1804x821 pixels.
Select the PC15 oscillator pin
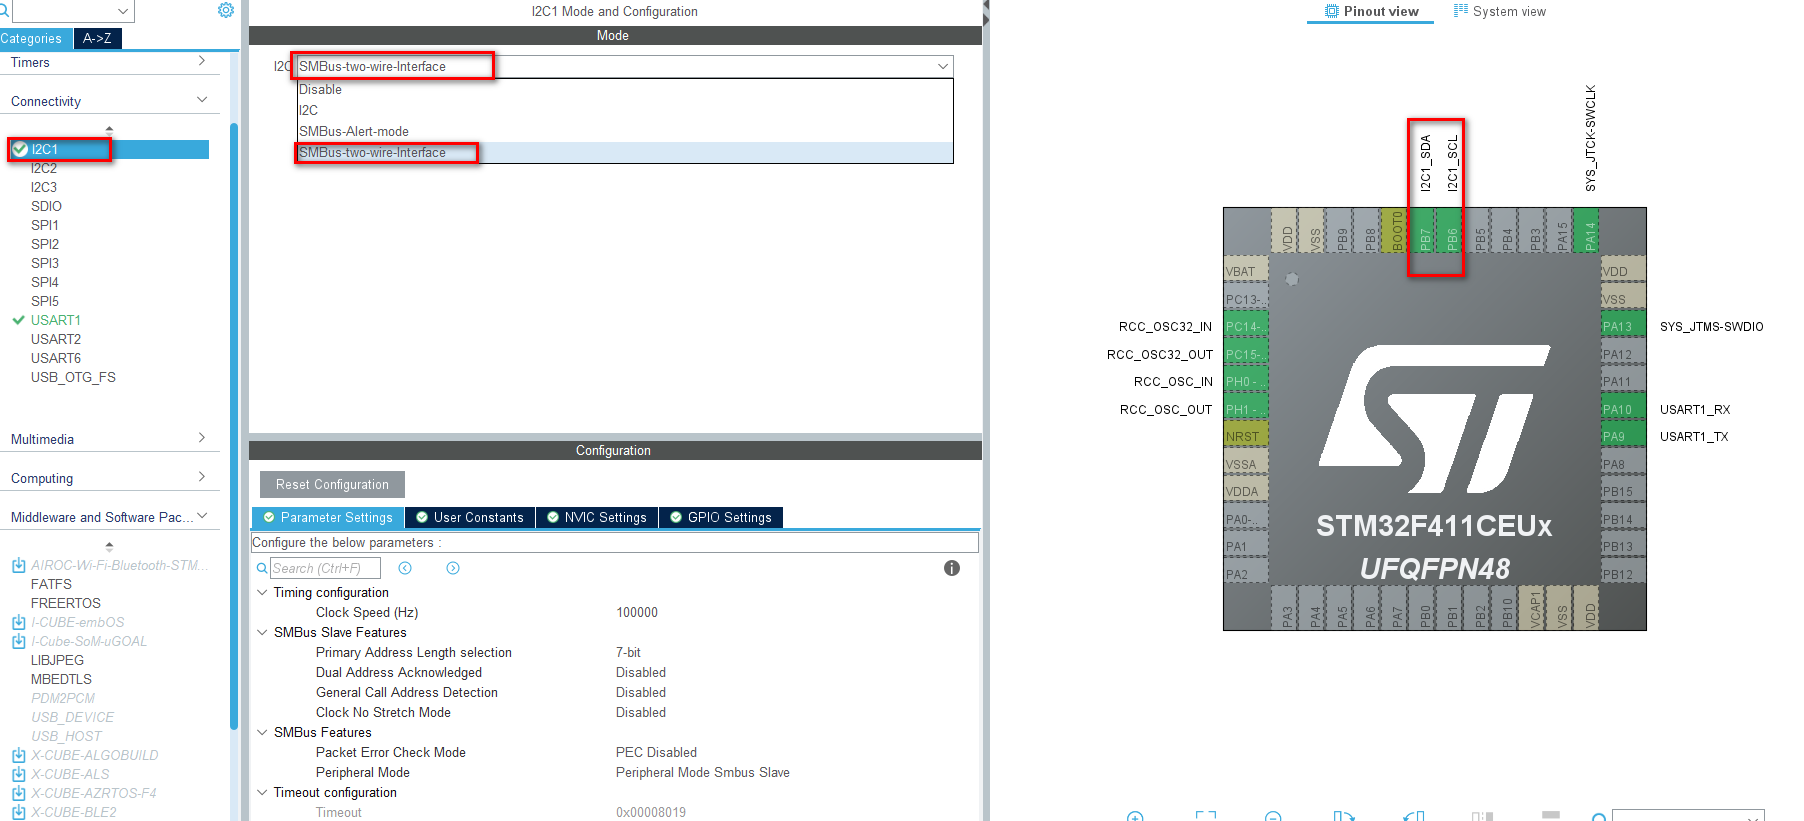[1246, 354]
